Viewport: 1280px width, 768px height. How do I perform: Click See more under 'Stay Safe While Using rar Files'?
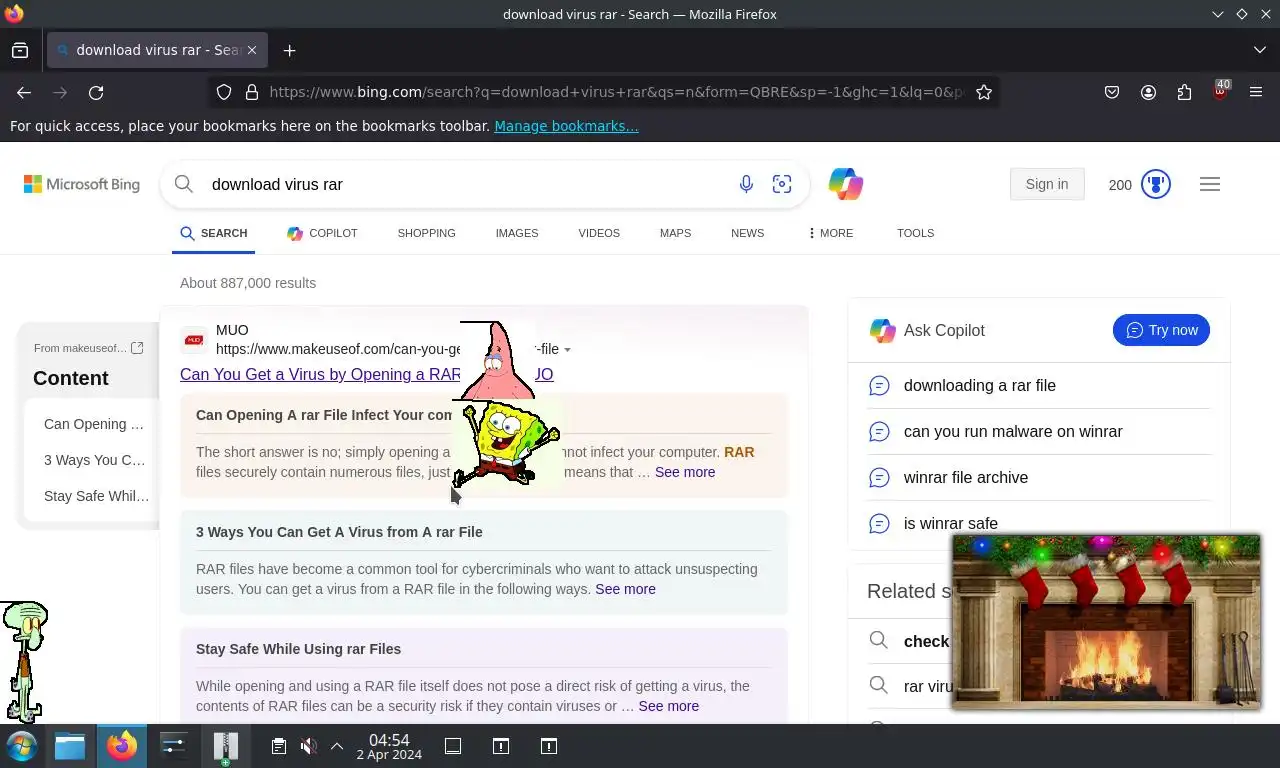click(668, 706)
